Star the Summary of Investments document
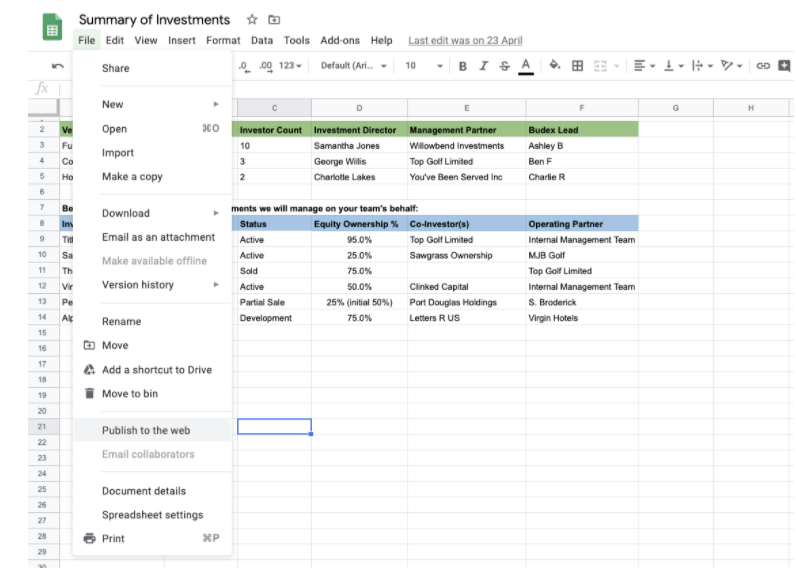This screenshot has height=582, width=796. pos(252,20)
